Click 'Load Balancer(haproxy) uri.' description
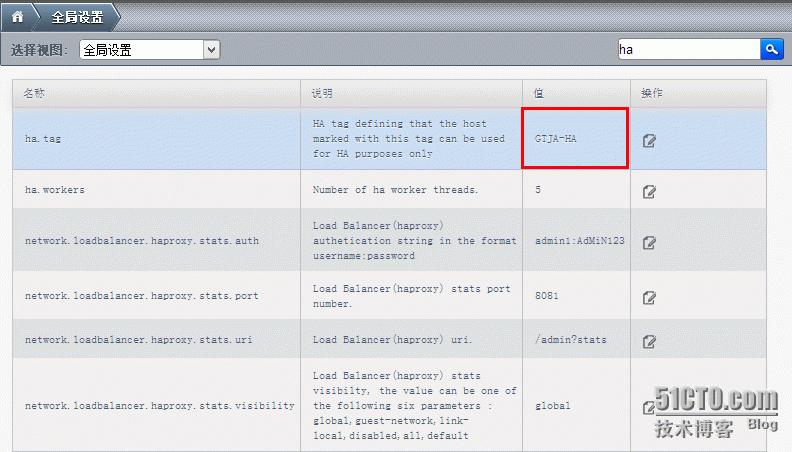 (x=392, y=340)
